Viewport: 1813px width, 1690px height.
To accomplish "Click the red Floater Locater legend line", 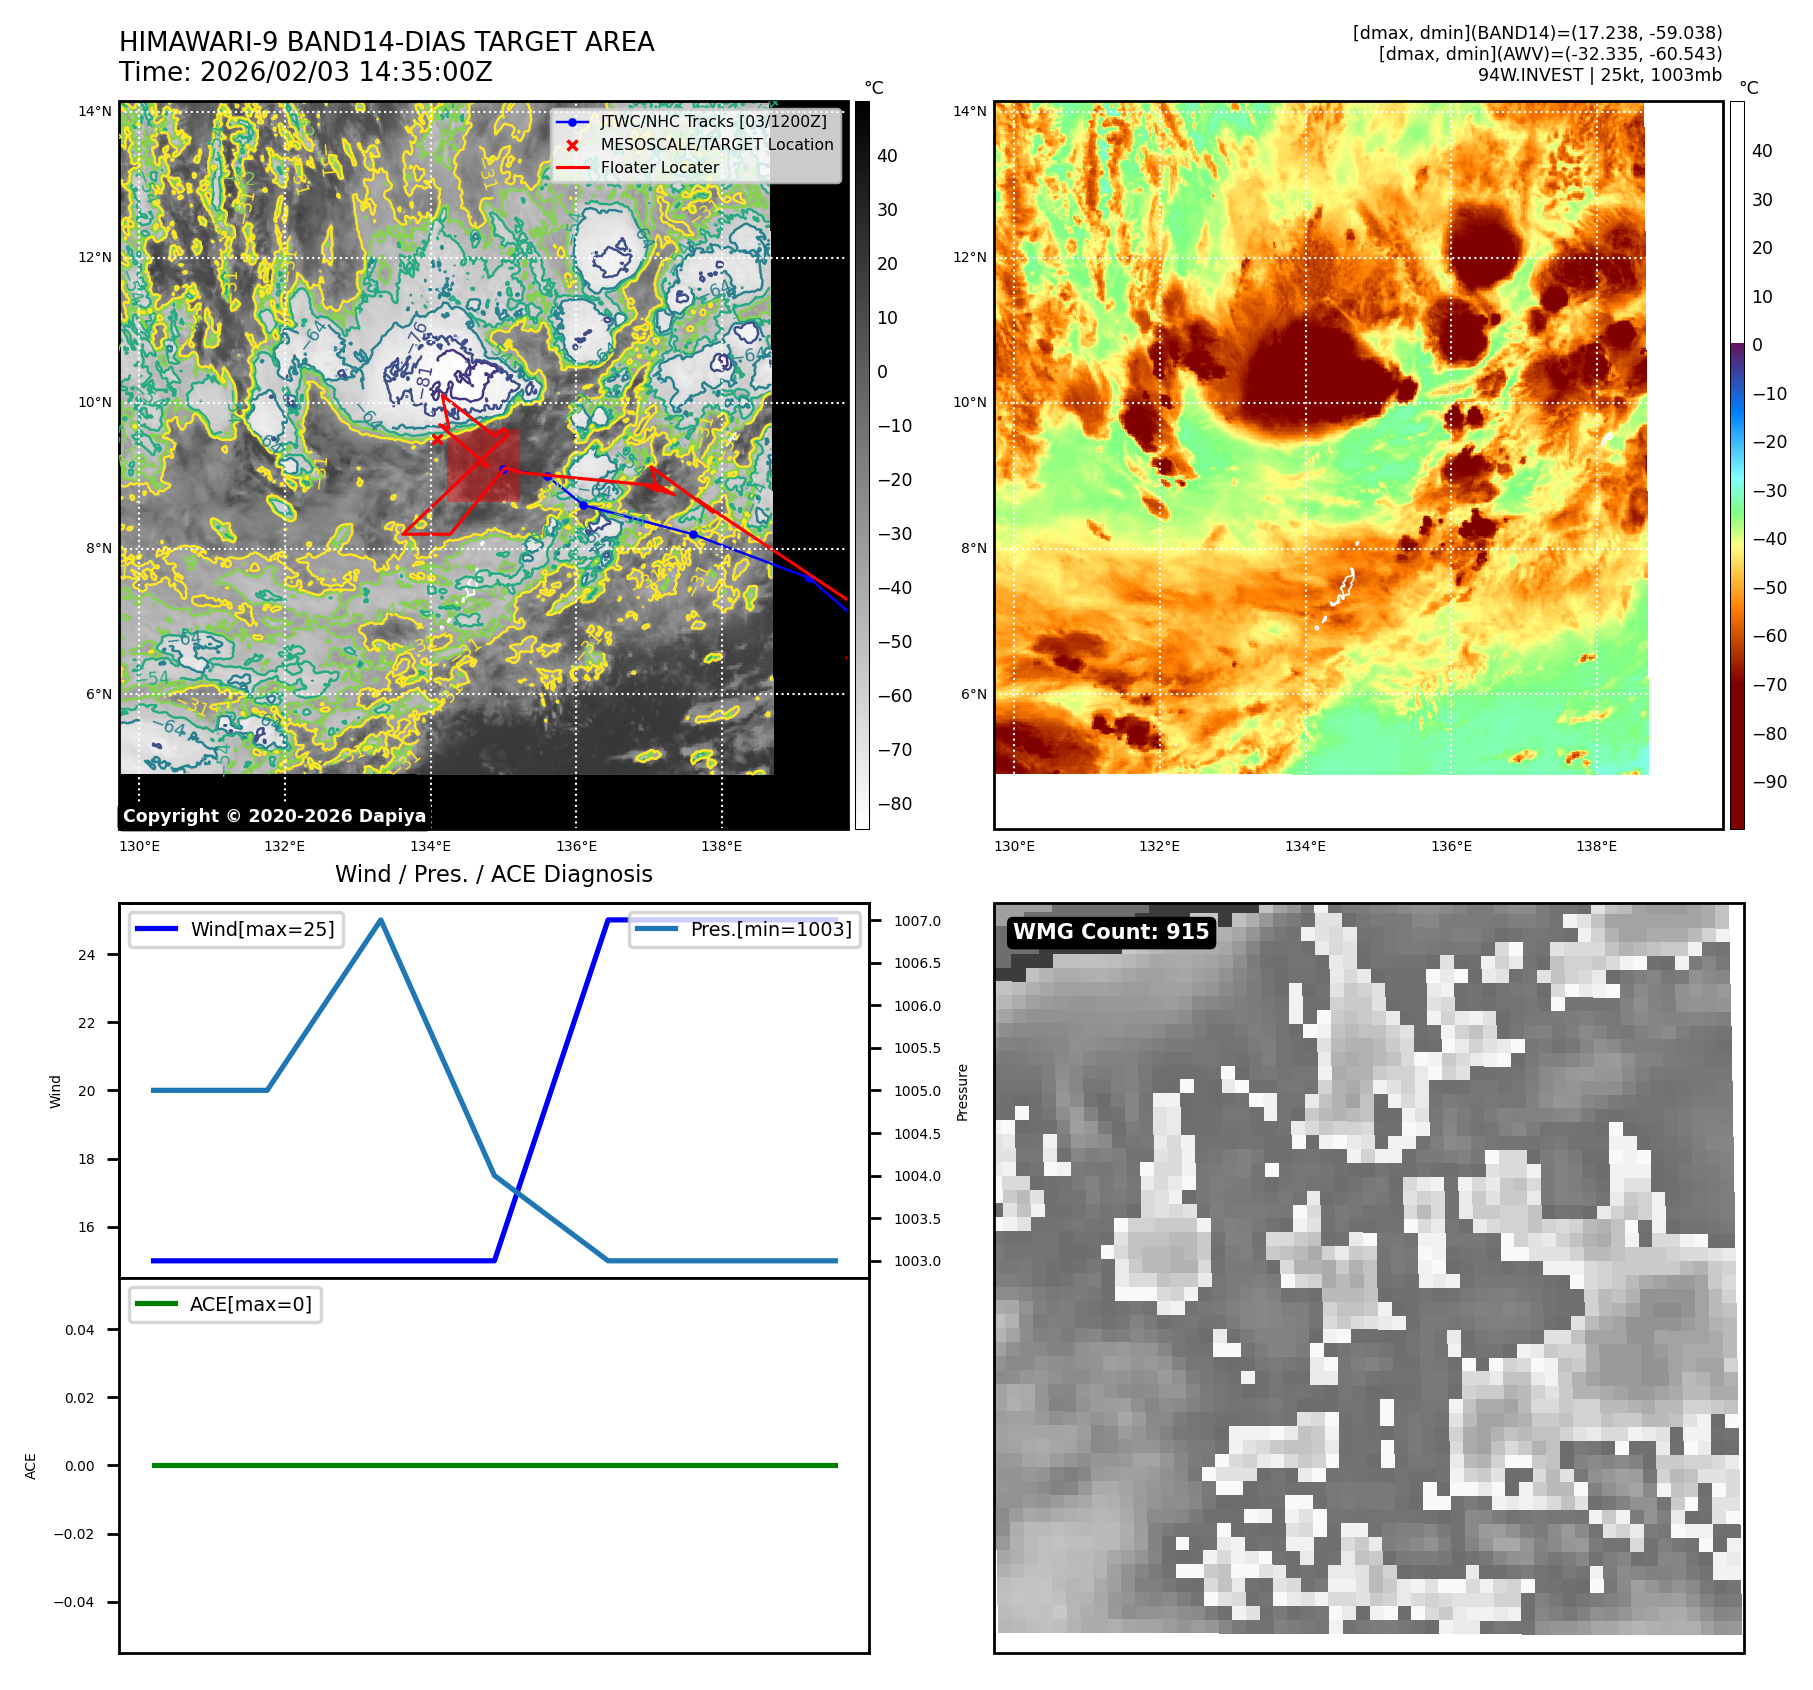I will pos(572,168).
